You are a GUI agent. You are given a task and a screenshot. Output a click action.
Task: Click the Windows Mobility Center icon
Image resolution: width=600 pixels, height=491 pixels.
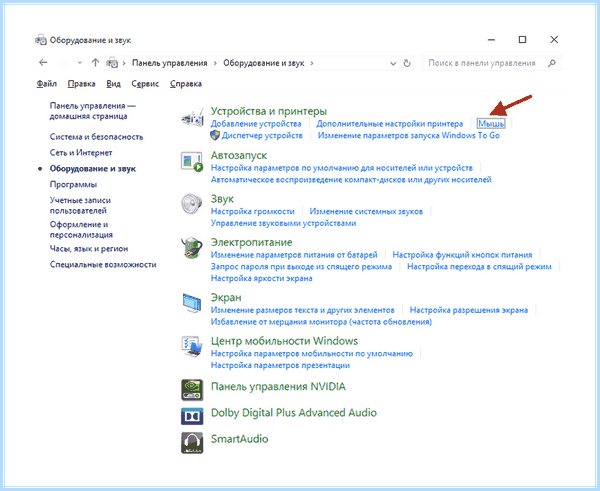point(192,347)
